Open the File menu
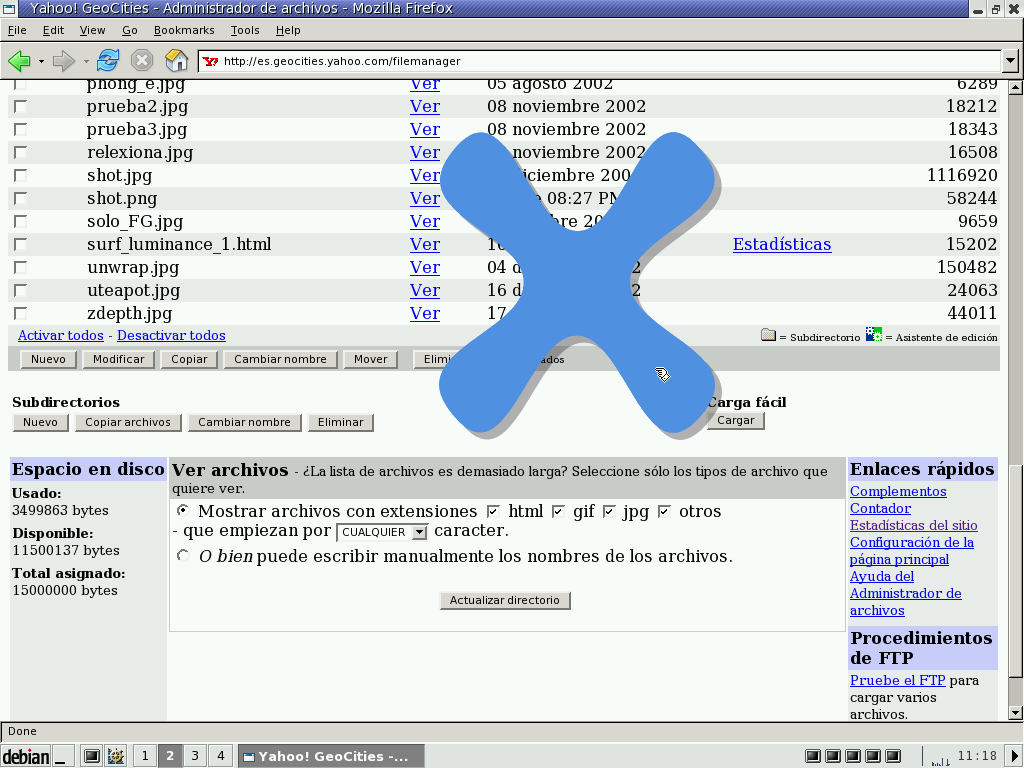Viewport: 1024px width, 768px height. coord(17,30)
